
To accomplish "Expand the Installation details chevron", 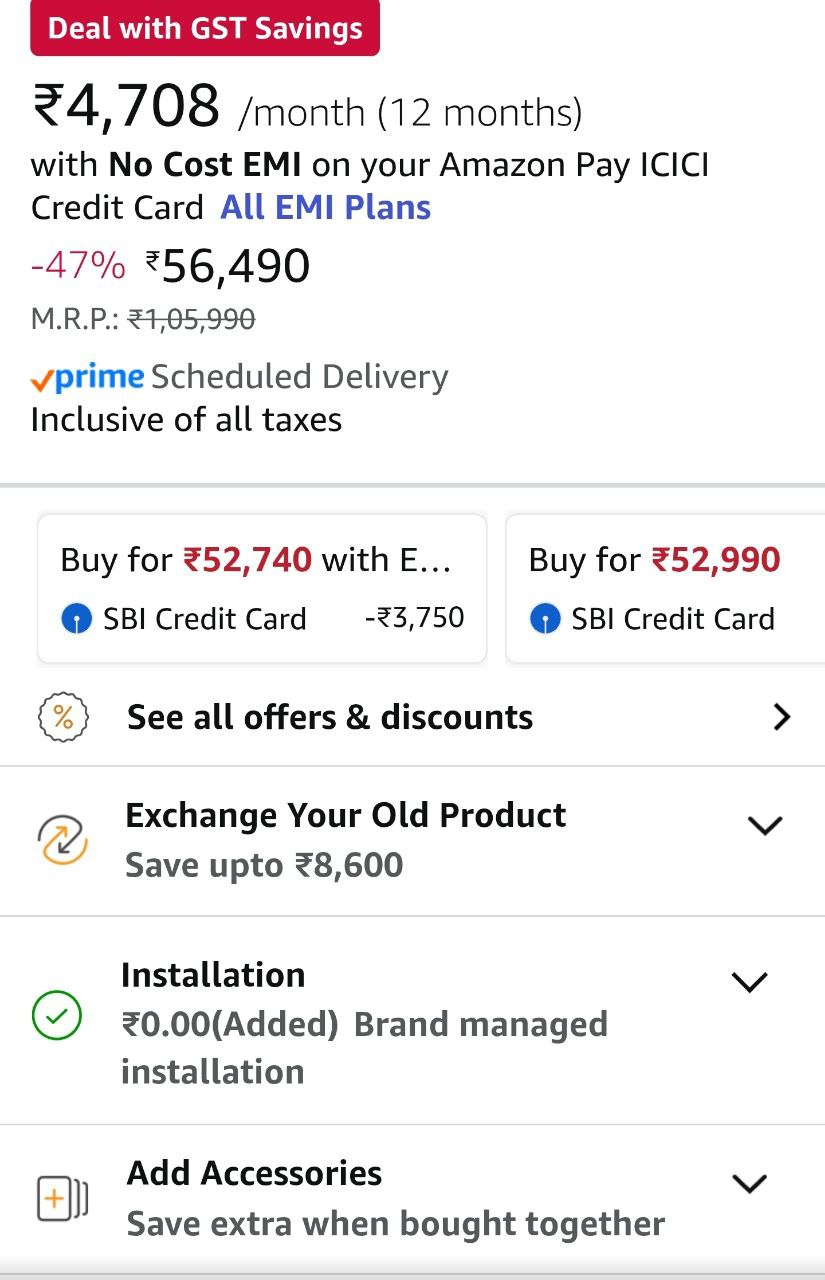I will pyautogui.click(x=749, y=983).
